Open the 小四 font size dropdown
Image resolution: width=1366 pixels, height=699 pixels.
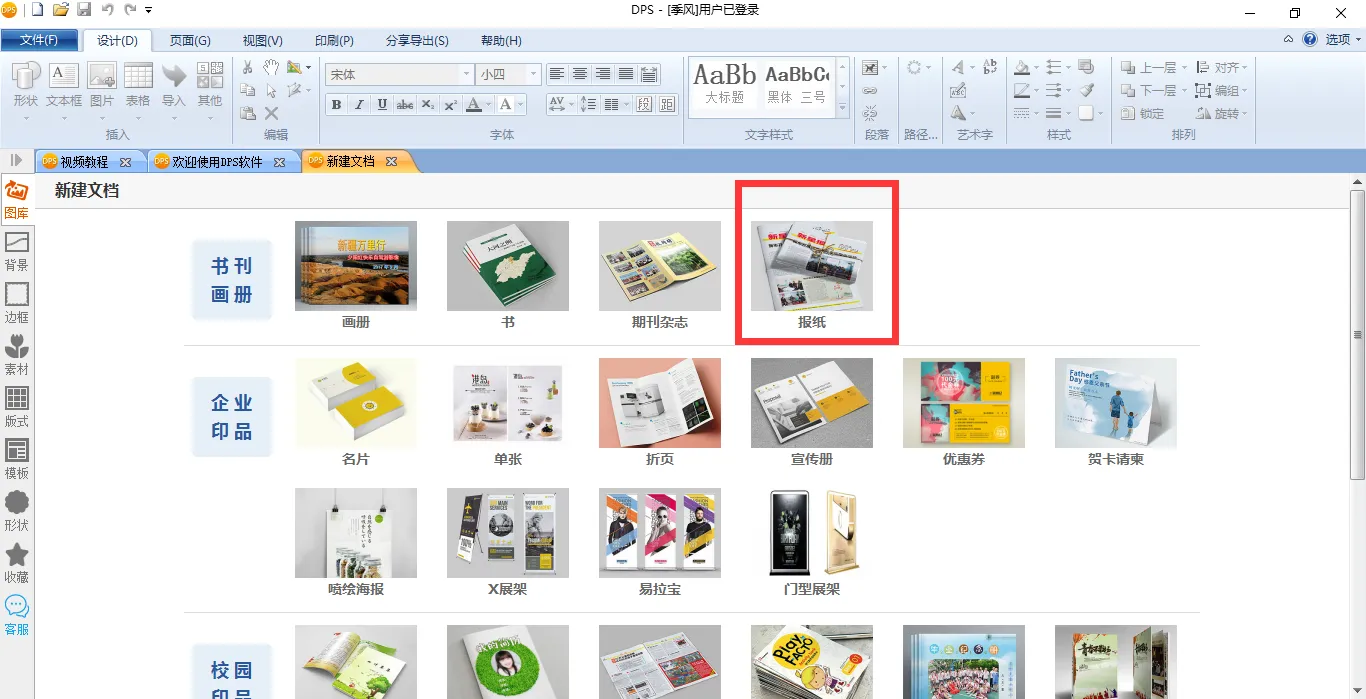[x=534, y=75]
